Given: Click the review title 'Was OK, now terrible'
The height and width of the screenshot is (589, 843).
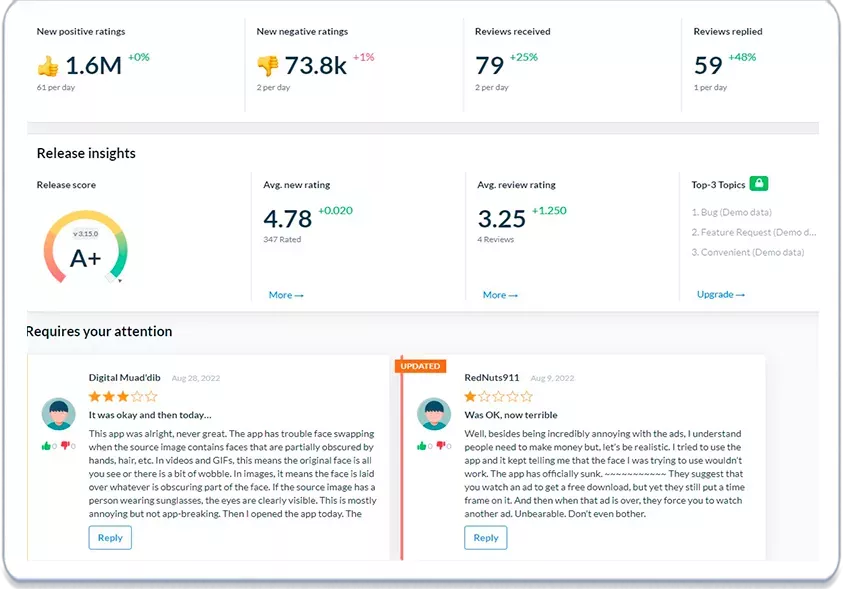Looking at the screenshot, I should tap(511, 415).
